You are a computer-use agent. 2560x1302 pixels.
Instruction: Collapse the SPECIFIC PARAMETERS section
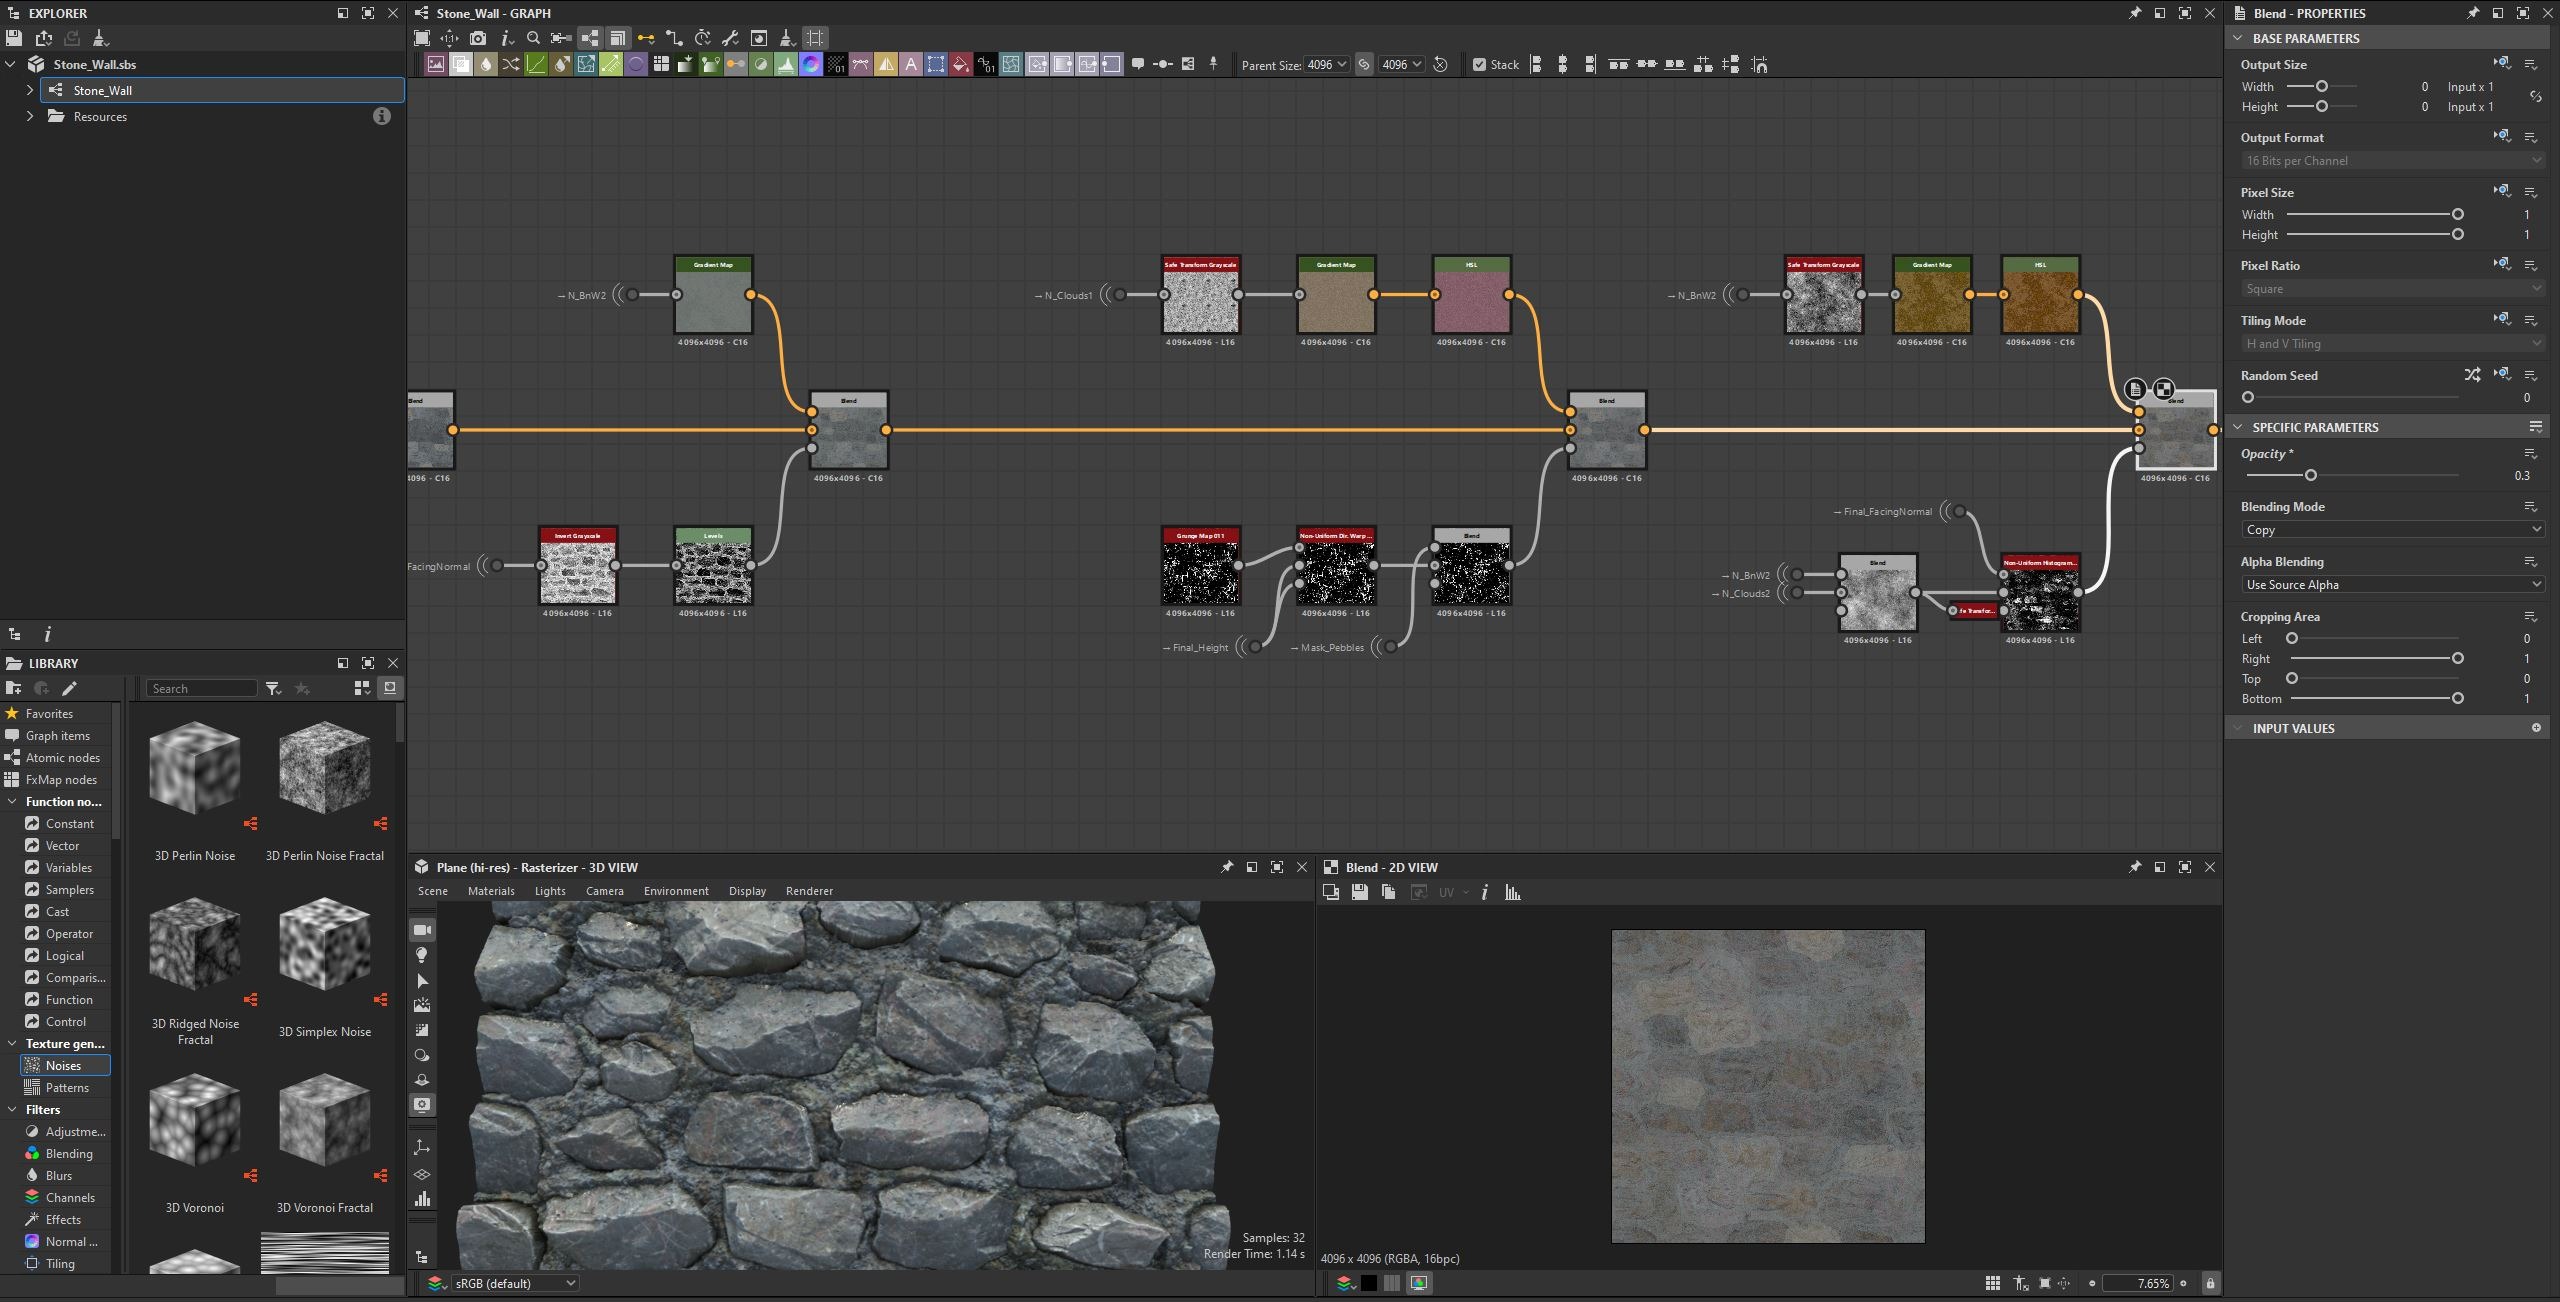coord(2238,427)
